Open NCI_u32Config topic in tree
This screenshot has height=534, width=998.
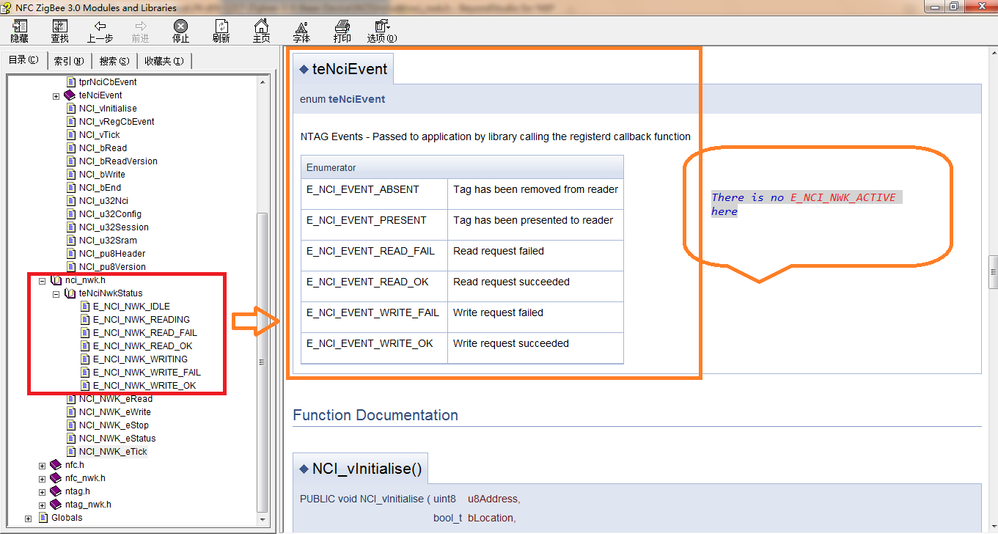pos(110,214)
